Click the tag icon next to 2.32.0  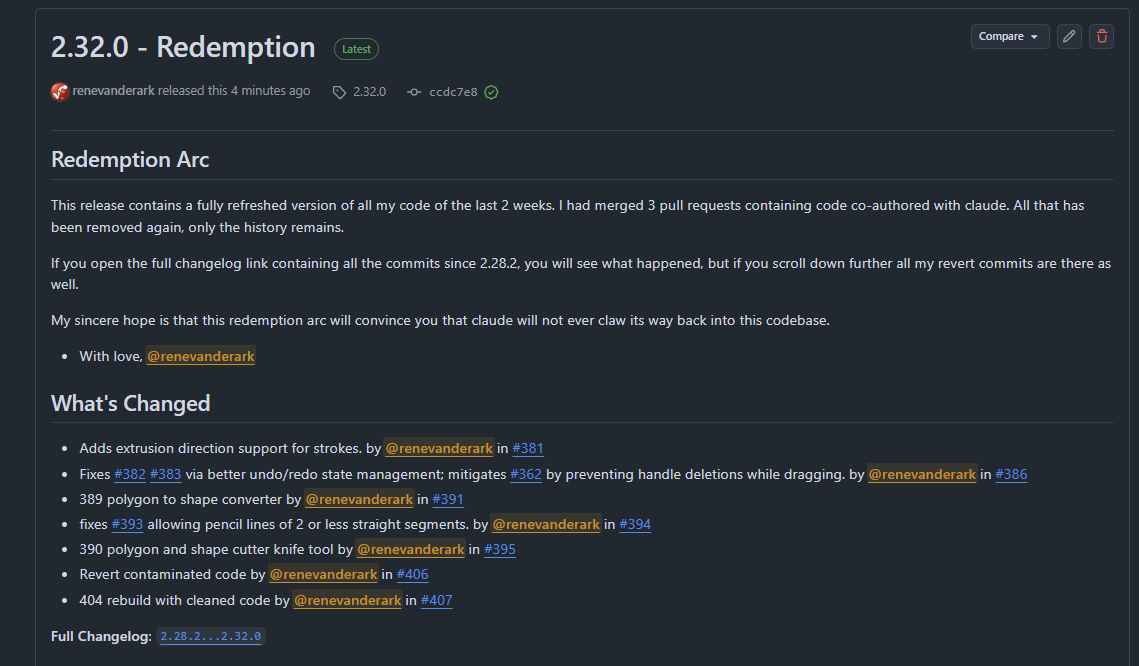tap(339, 92)
